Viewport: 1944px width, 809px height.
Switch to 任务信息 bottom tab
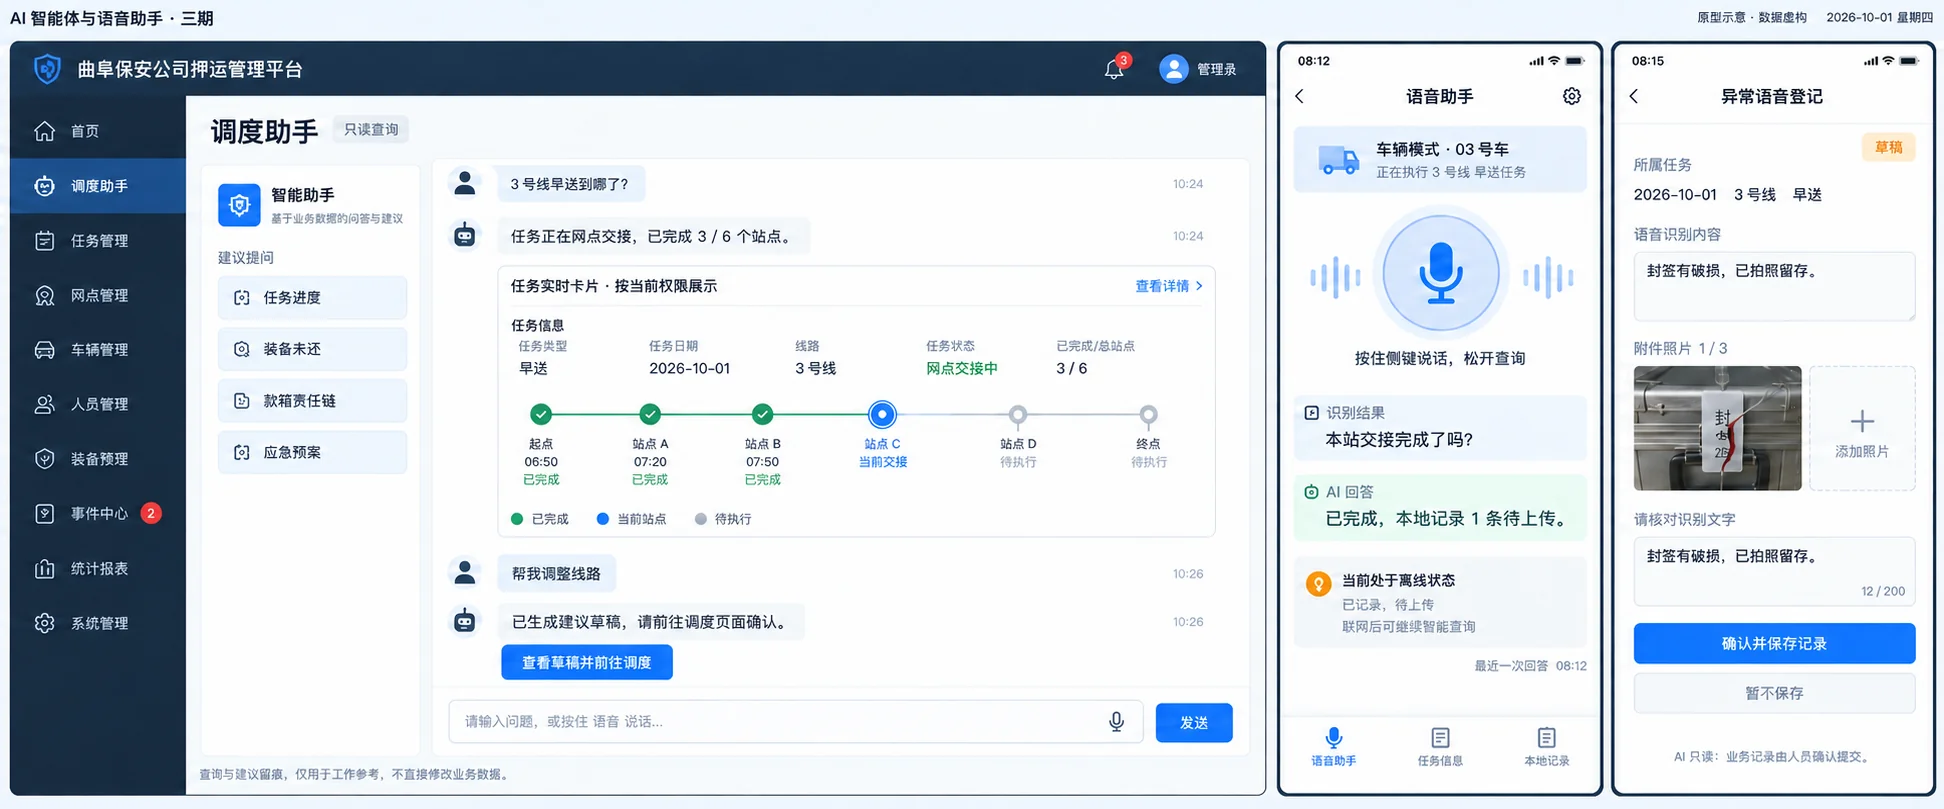coord(1440,747)
